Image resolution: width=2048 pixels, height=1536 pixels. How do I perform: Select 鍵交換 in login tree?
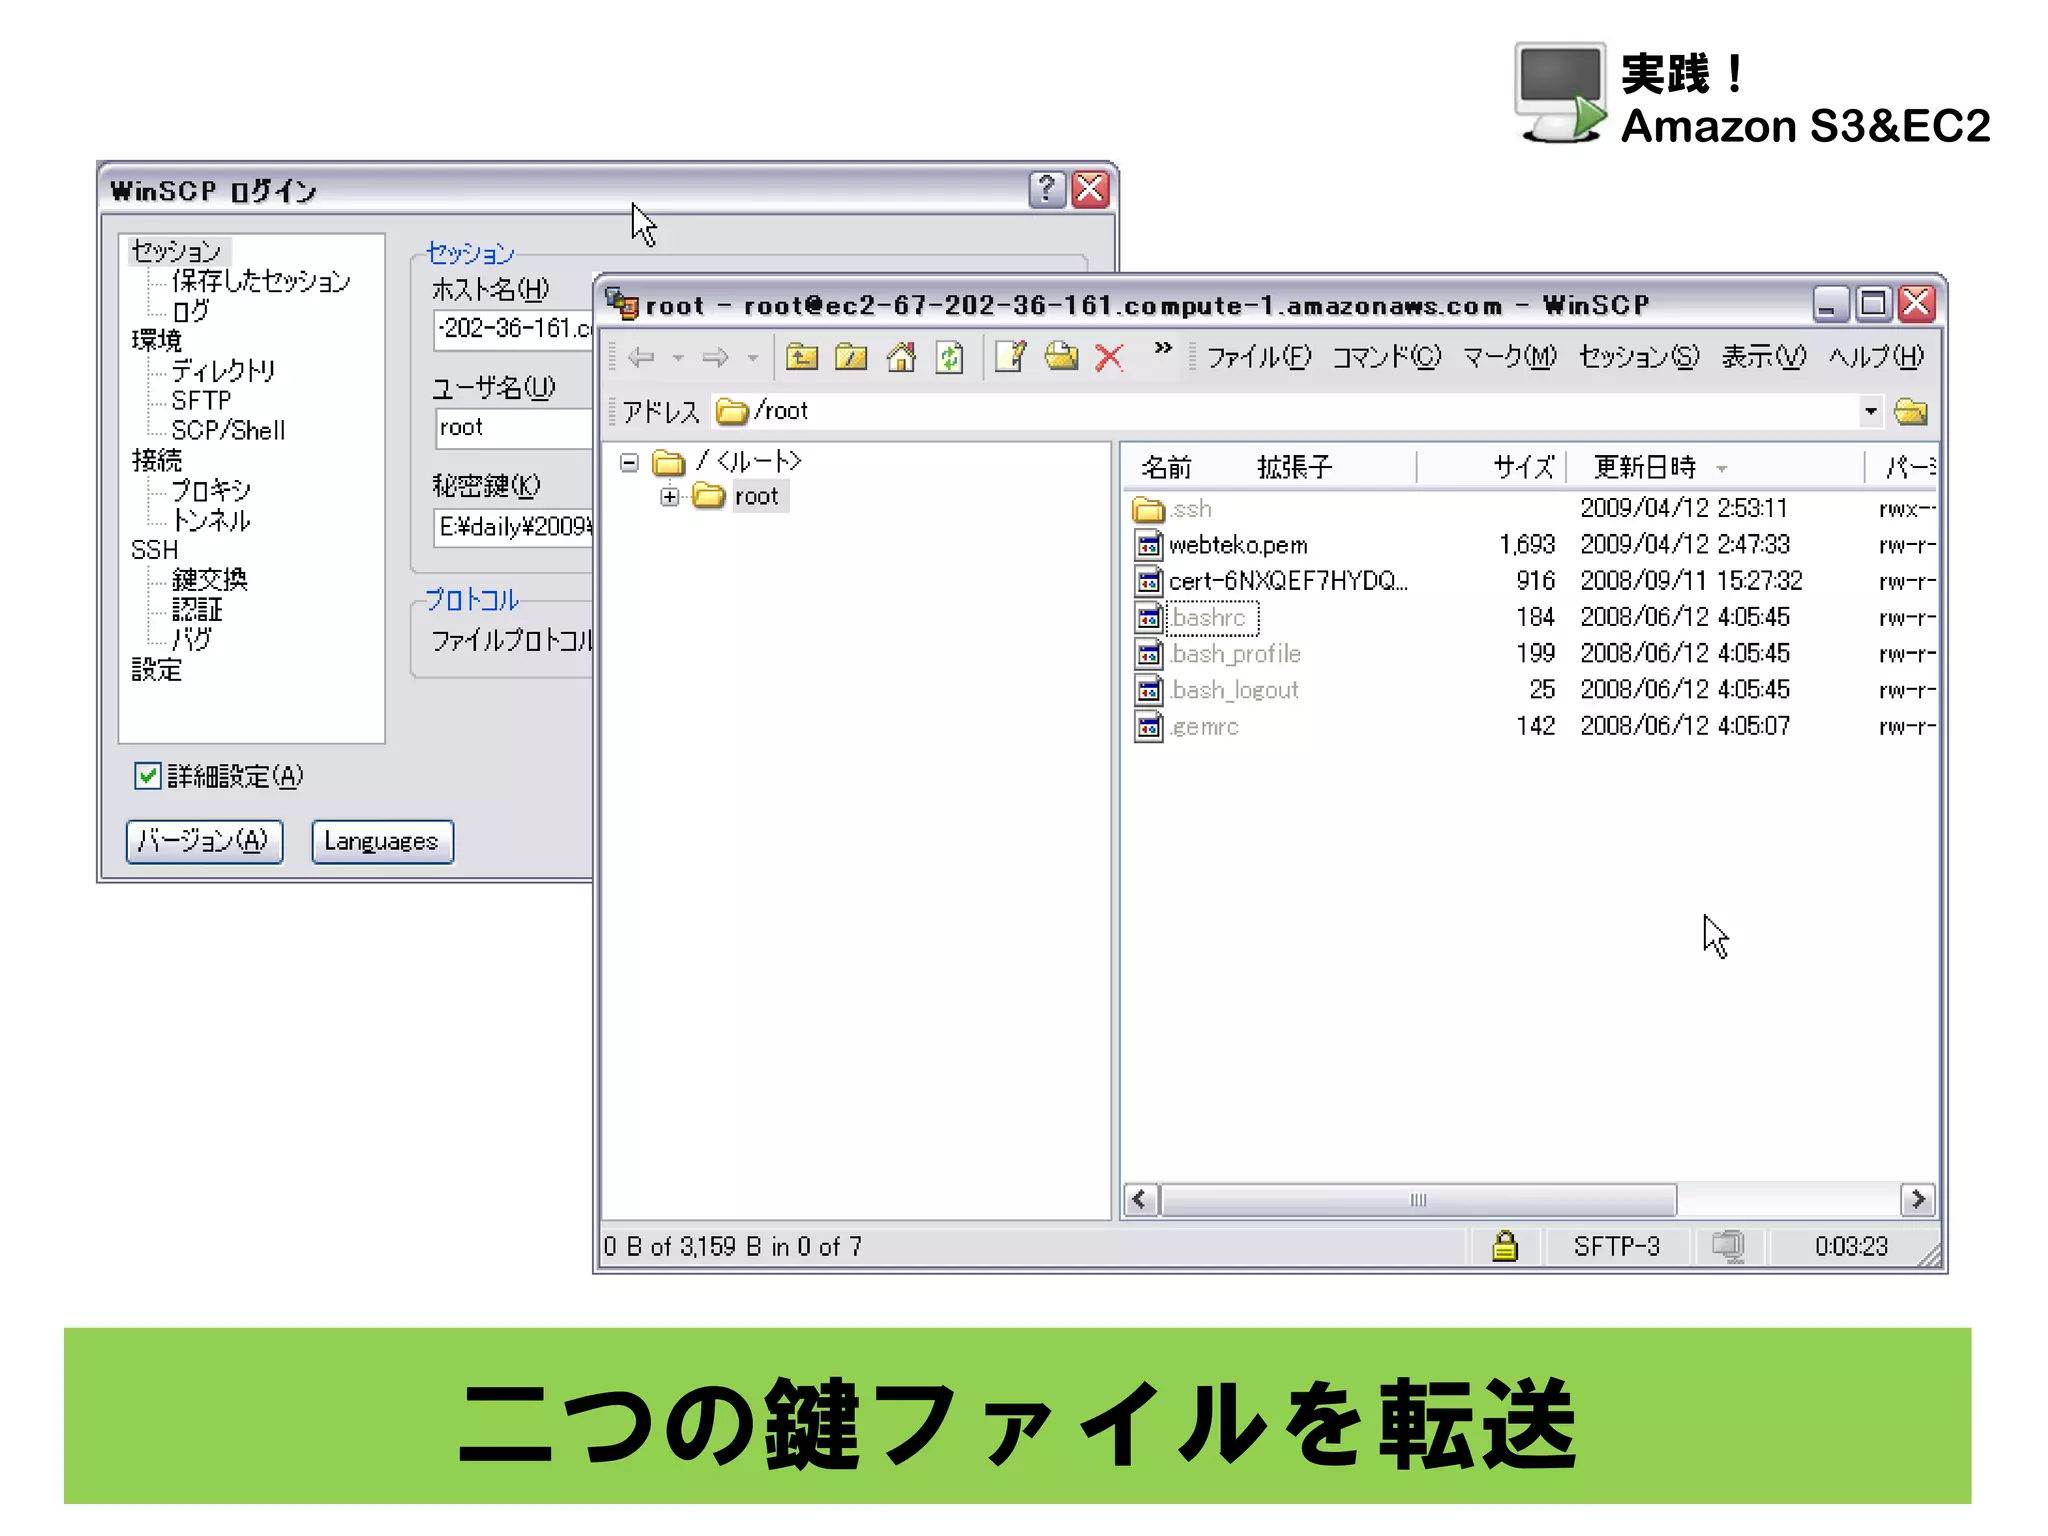pyautogui.click(x=209, y=580)
